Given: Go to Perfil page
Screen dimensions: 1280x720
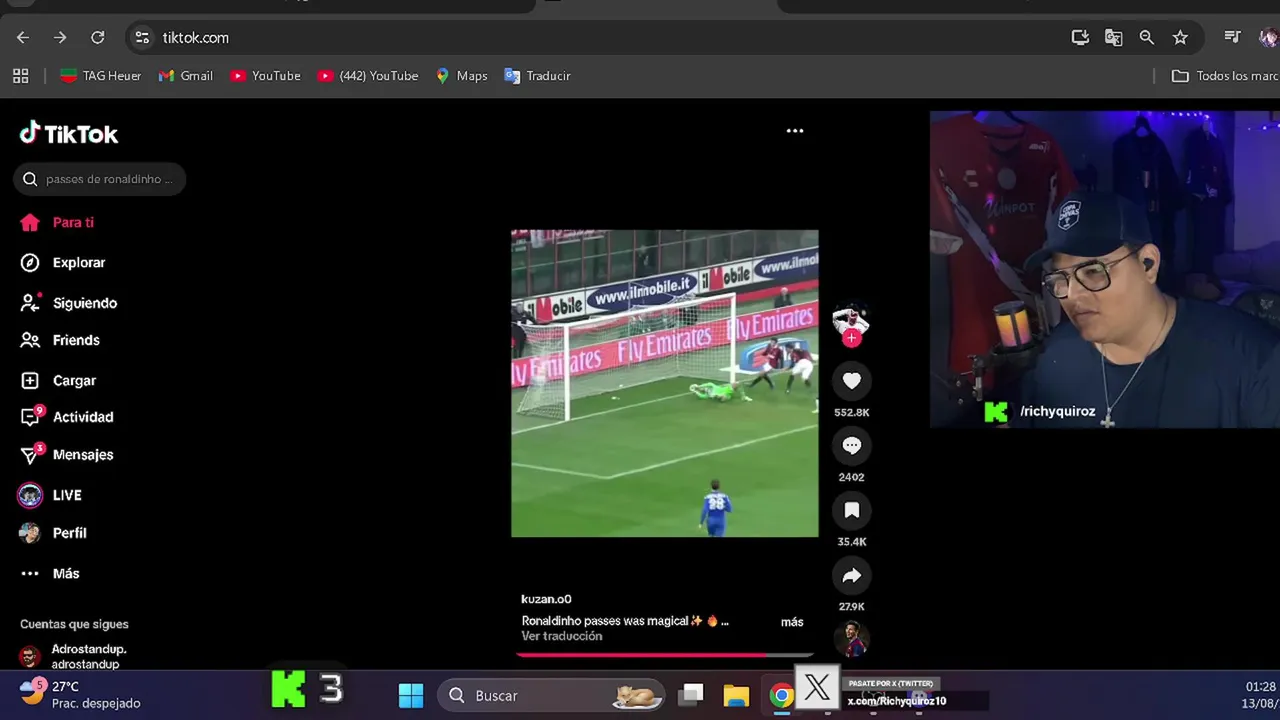Looking at the screenshot, I should click(x=53, y=533).
